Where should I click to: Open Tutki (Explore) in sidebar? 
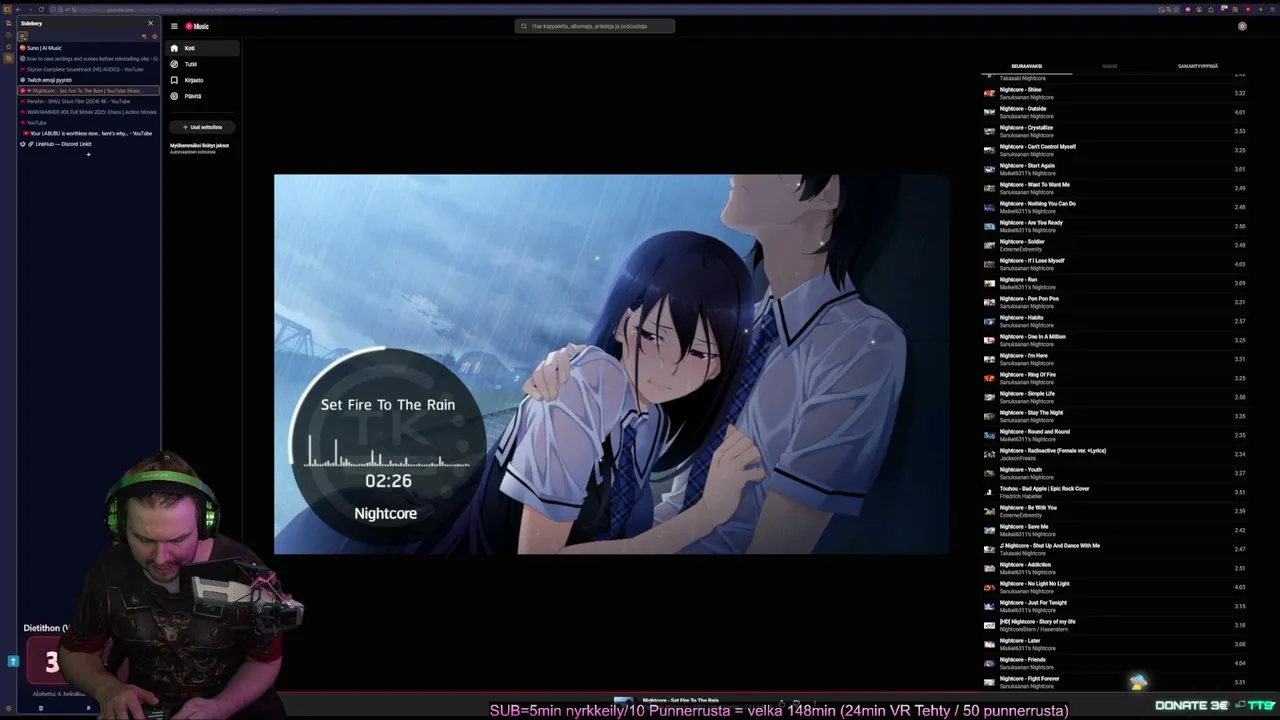203,64
